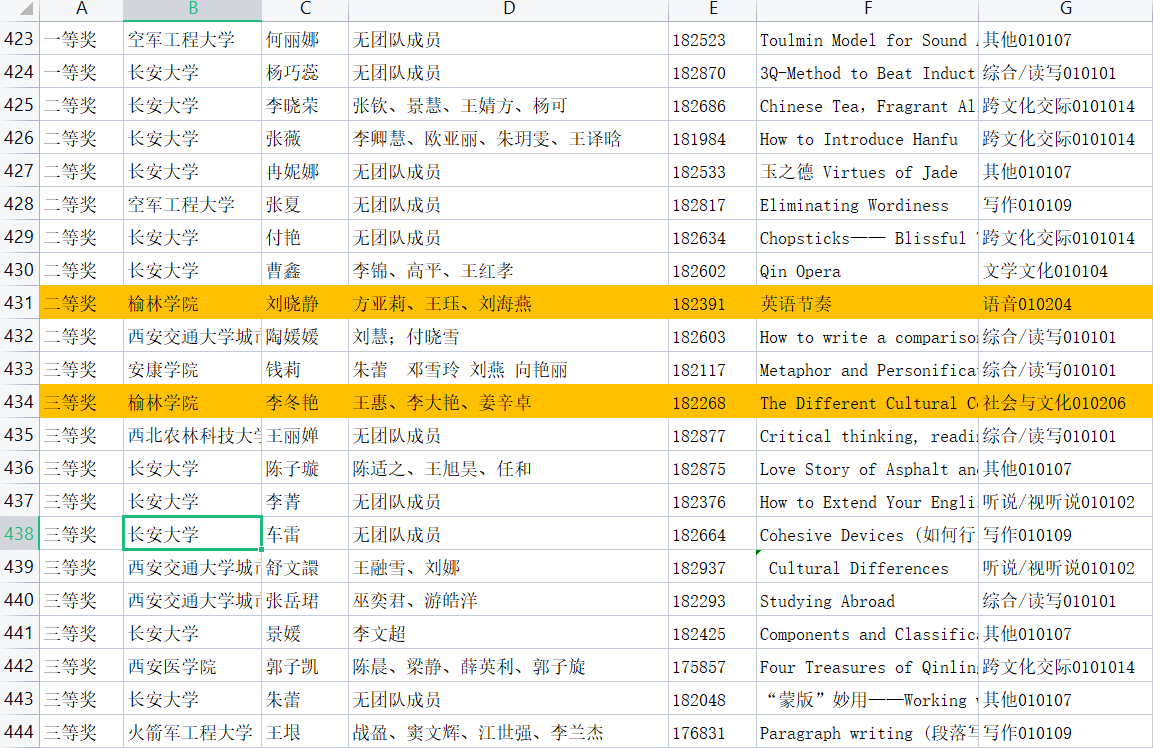Select the cell with number 175857
The image size is (1153, 748).
tap(712, 667)
